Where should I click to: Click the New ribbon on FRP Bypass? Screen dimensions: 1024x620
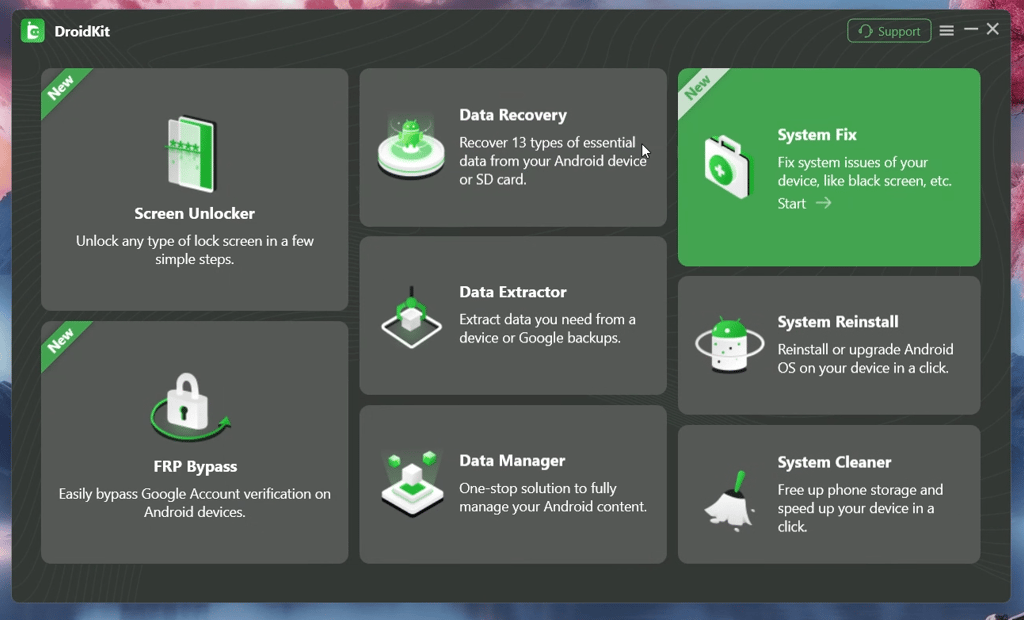pos(61,341)
